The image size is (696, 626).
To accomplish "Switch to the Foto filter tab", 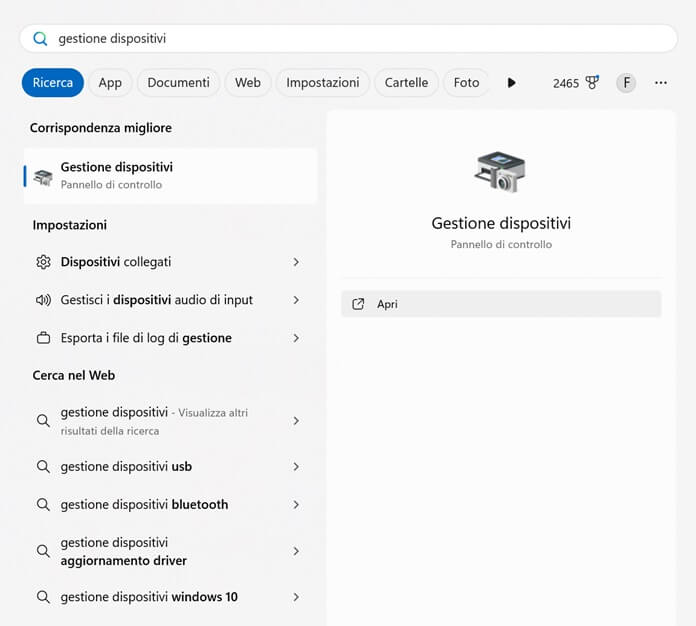I will (466, 83).
